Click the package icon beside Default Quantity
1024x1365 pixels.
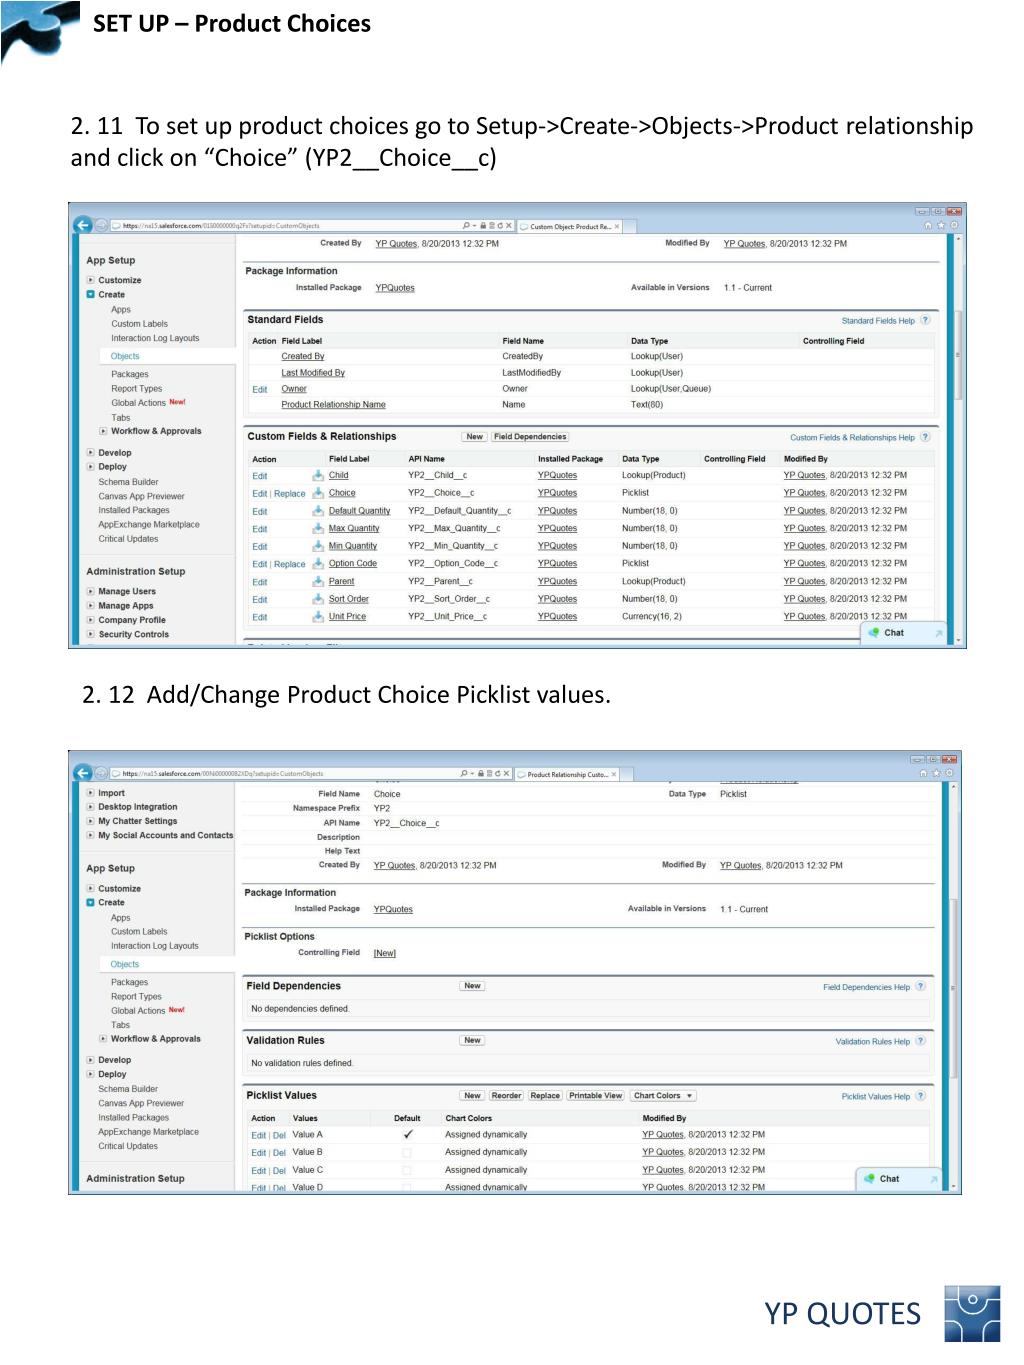click(318, 511)
